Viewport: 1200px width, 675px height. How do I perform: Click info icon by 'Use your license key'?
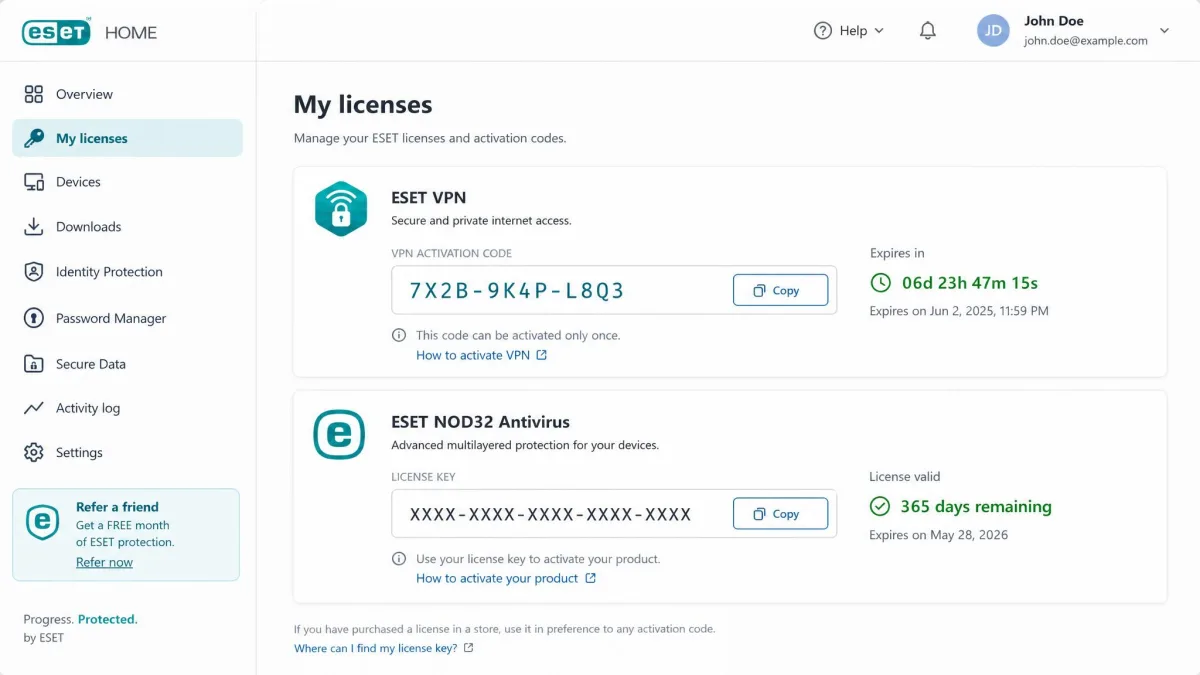(x=399, y=559)
